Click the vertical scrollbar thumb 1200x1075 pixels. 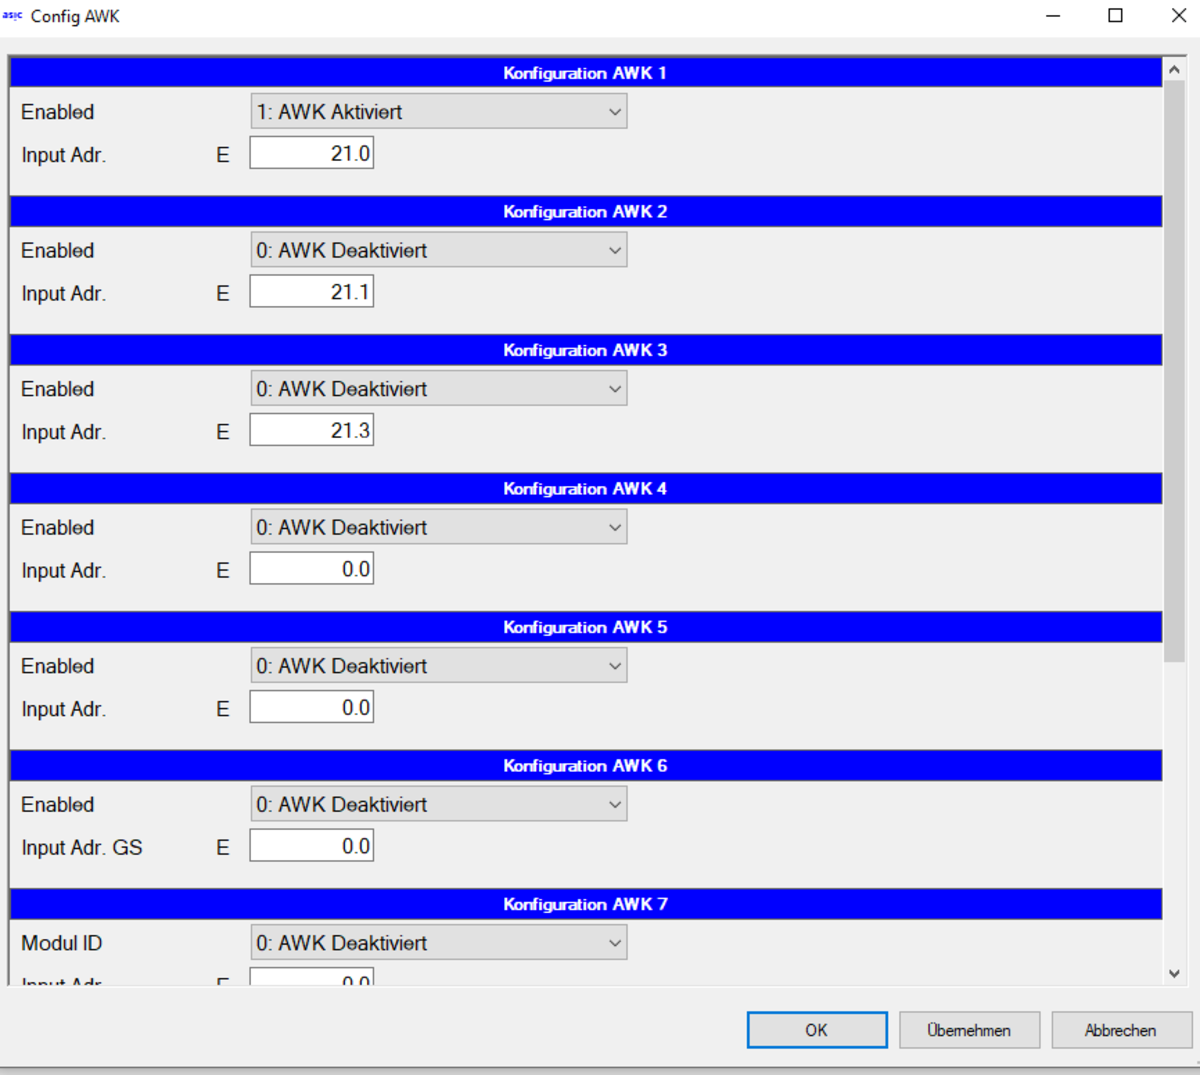click(1174, 370)
